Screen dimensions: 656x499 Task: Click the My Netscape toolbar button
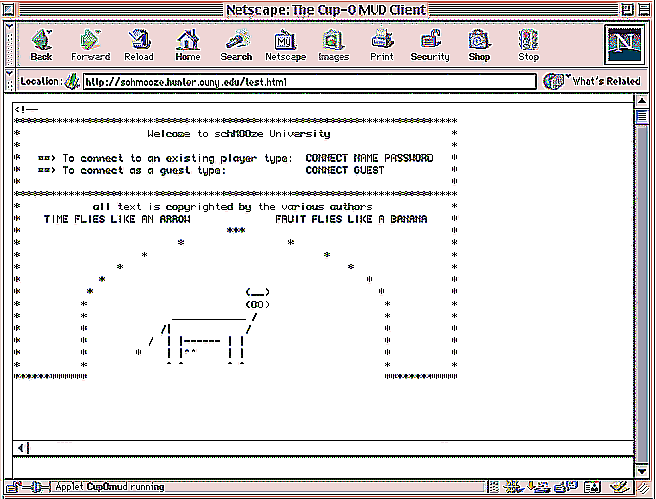tap(285, 45)
